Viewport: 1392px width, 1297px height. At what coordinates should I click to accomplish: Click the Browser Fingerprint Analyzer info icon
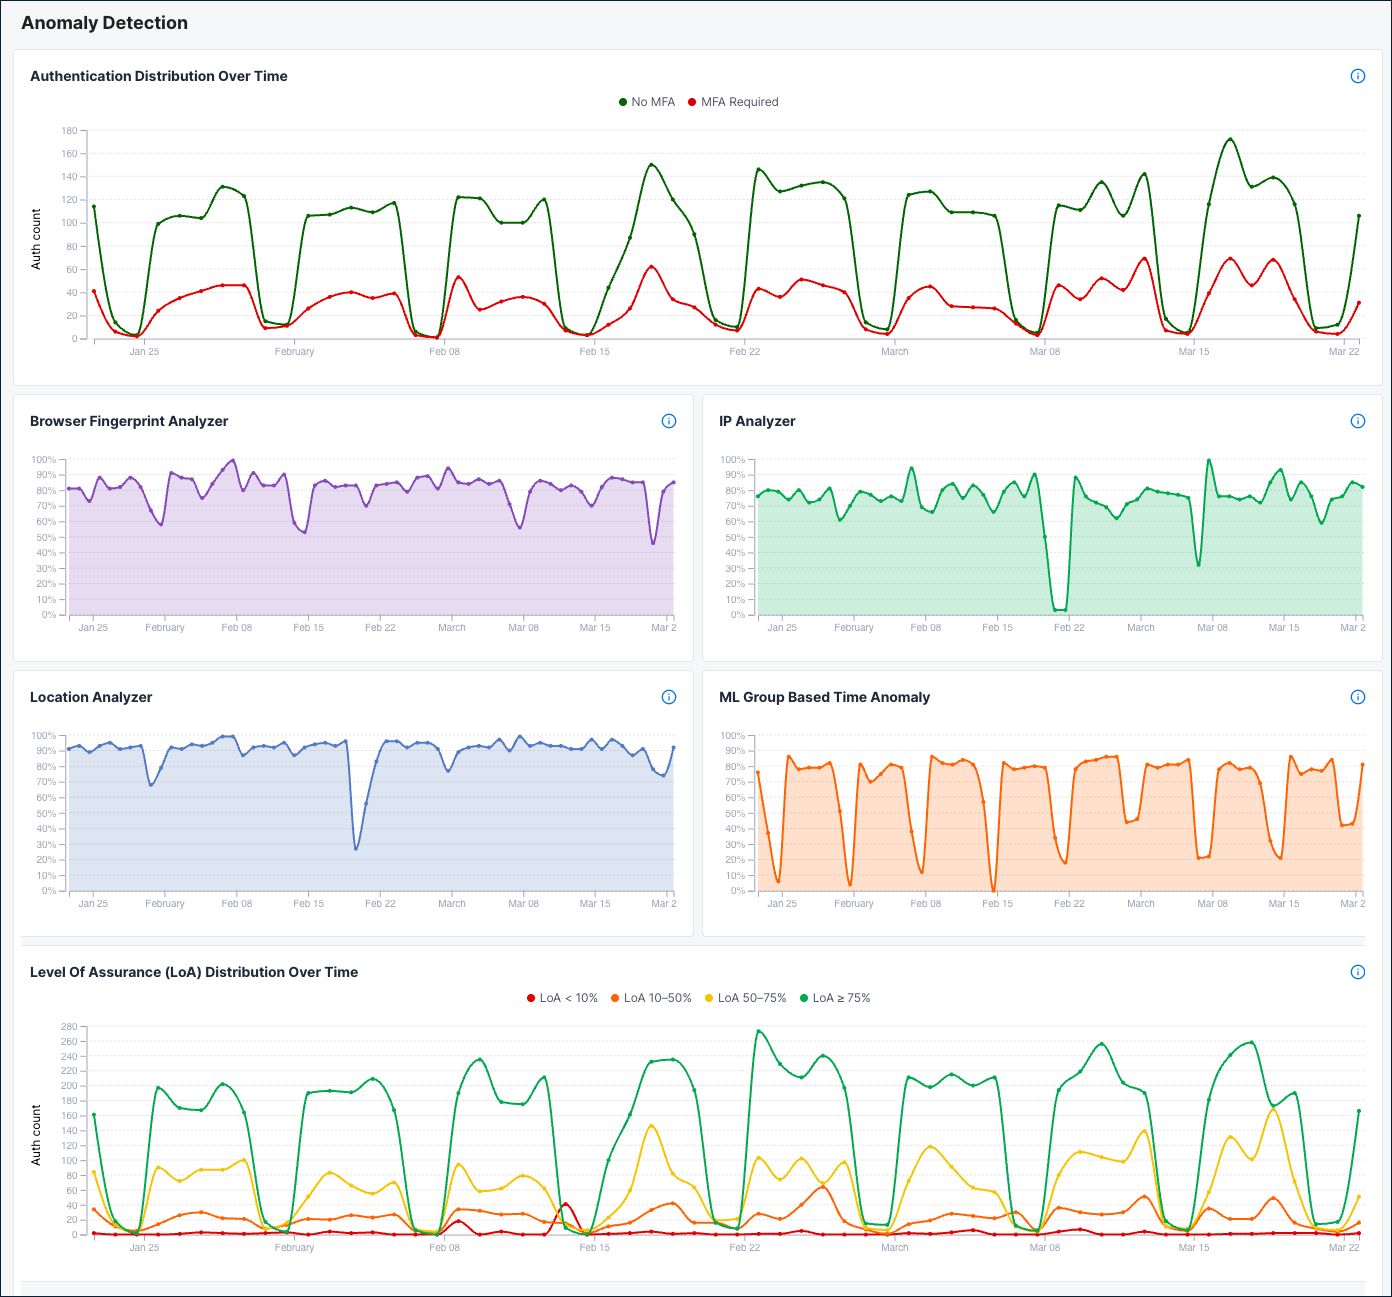click(x=669, y=421)
